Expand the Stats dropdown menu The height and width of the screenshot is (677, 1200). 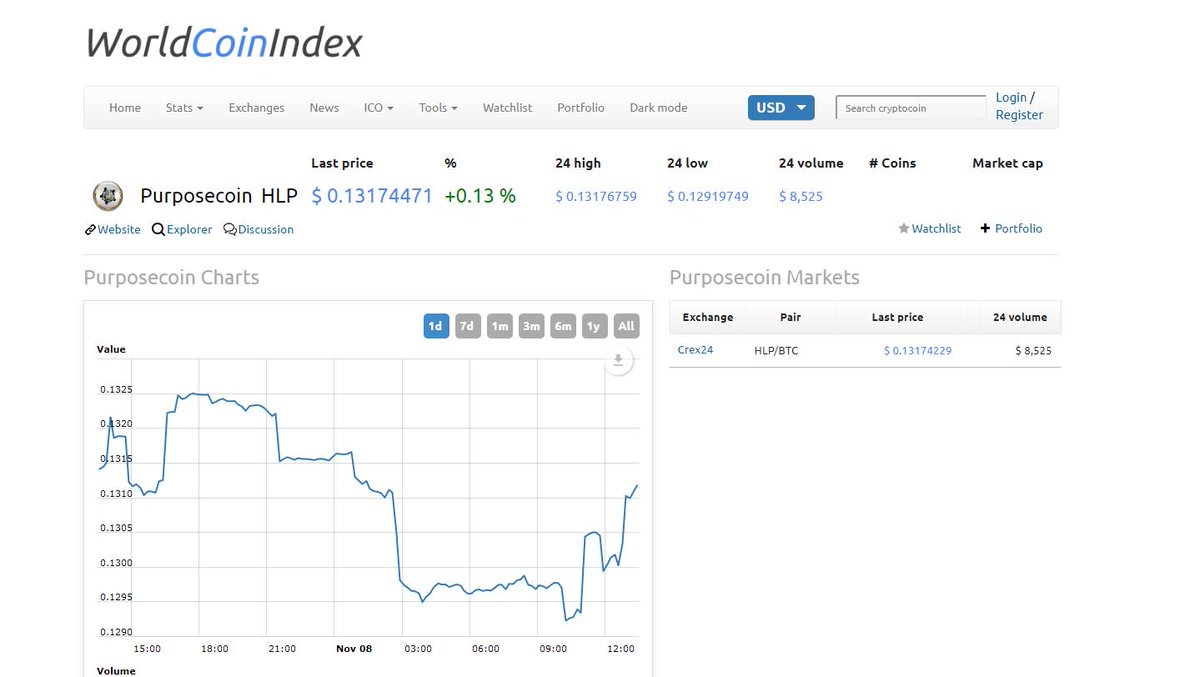coord(184,108)
